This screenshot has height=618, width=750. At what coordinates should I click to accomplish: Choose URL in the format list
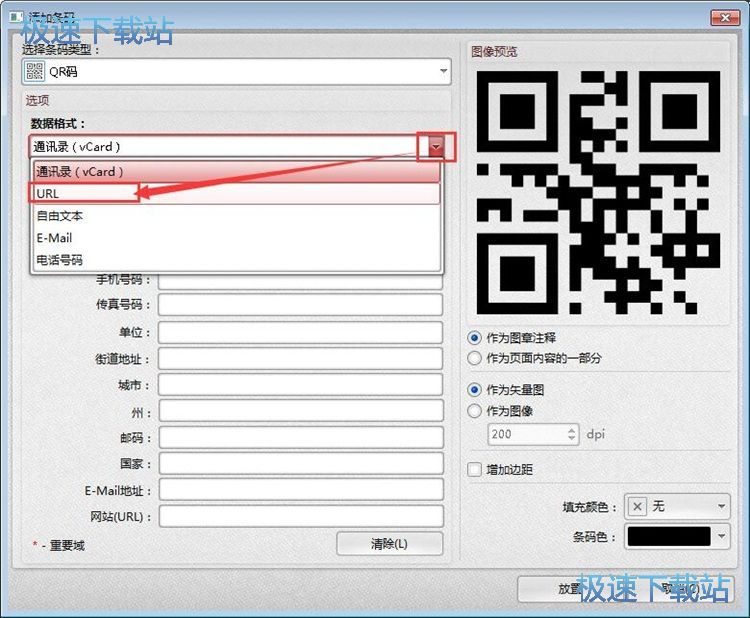237,194
